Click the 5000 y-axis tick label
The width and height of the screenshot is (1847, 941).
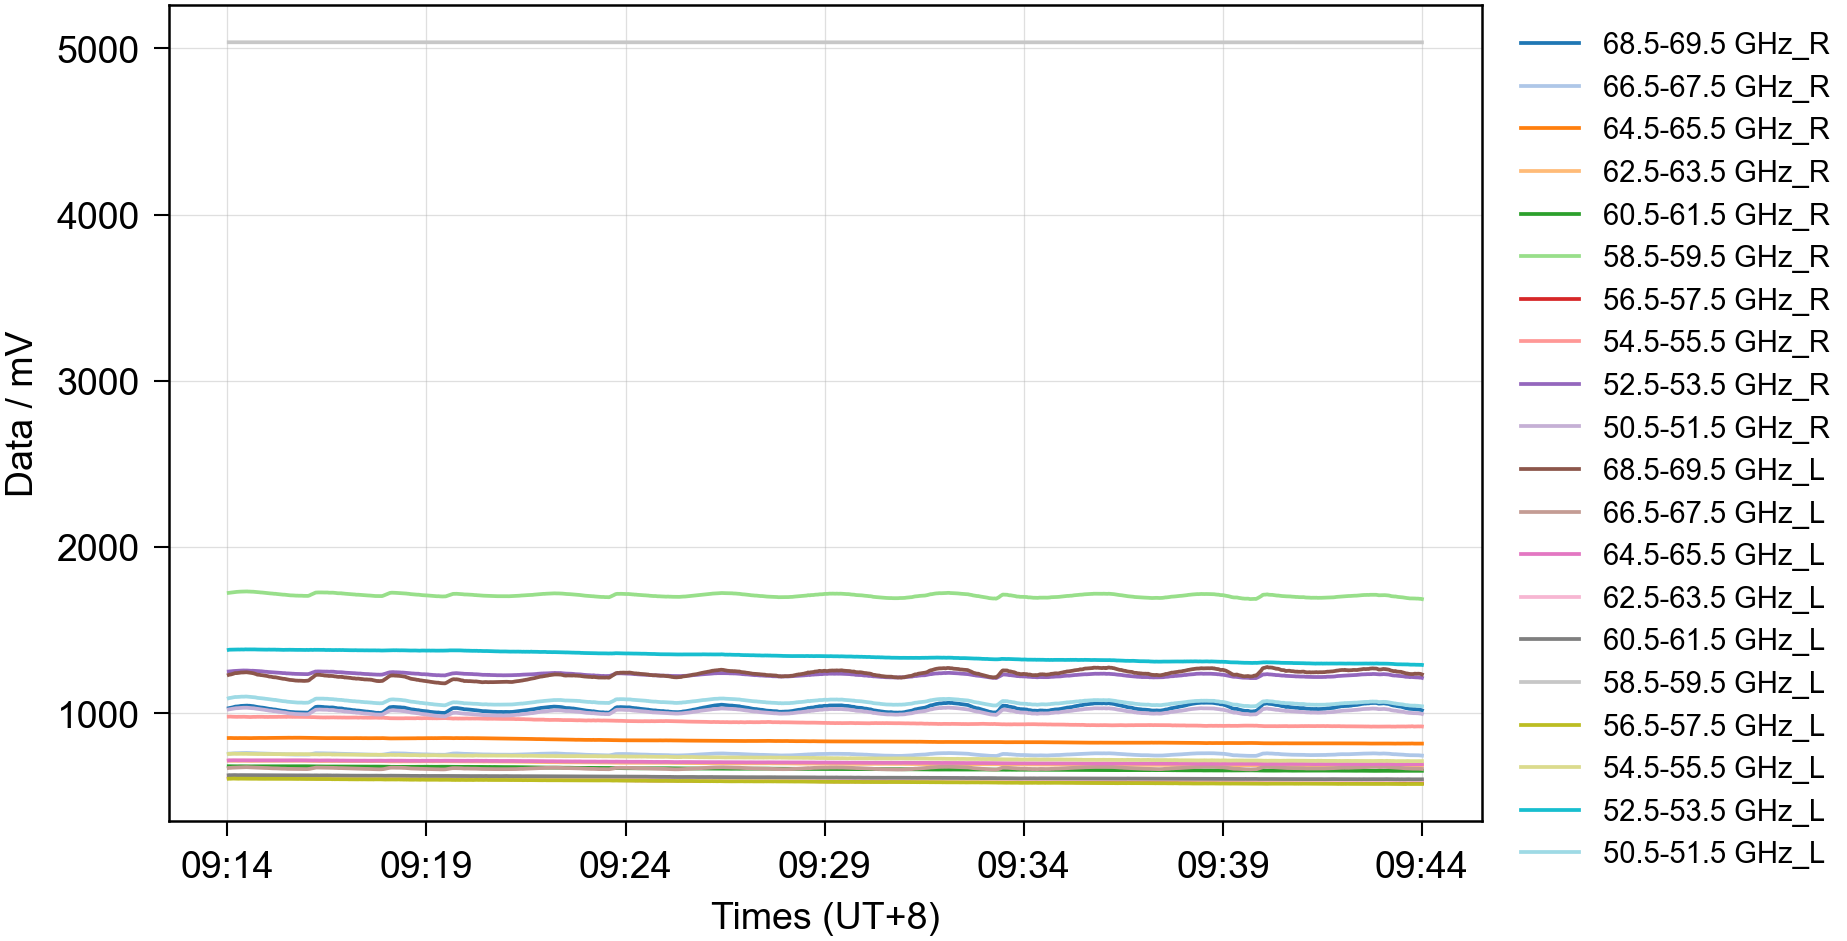coord(98,50)
